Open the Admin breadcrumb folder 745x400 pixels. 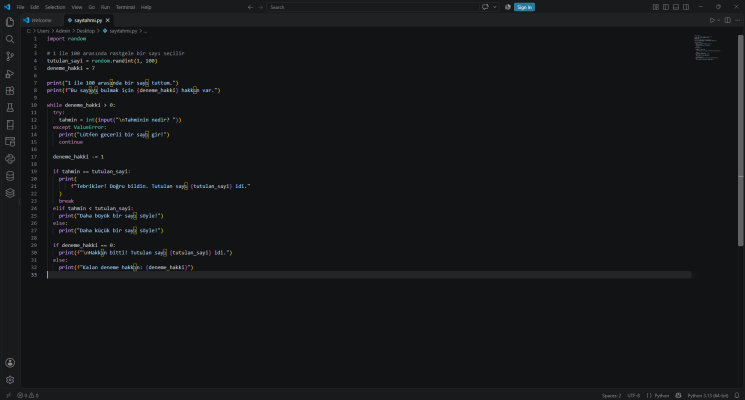coord(63,31)
